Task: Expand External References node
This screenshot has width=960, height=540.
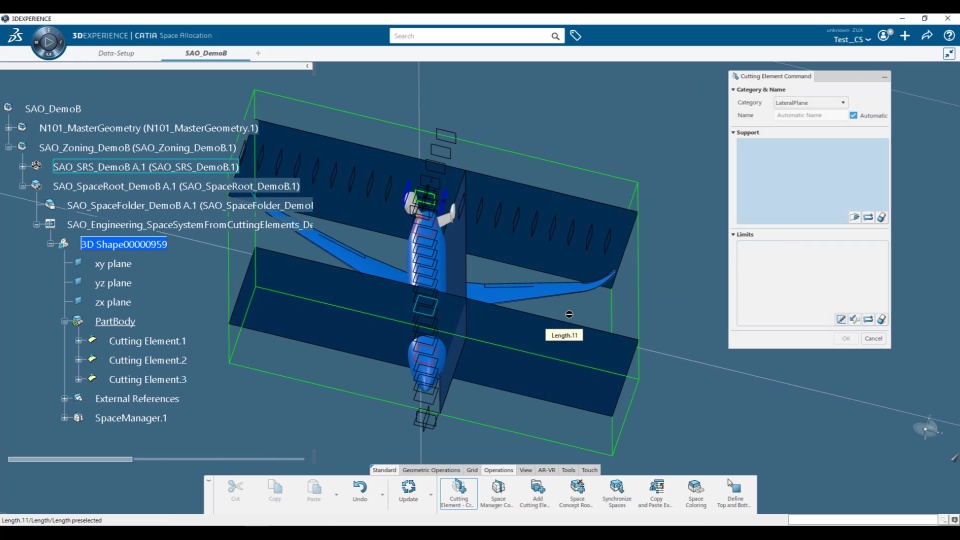Action: click(64, 399)
